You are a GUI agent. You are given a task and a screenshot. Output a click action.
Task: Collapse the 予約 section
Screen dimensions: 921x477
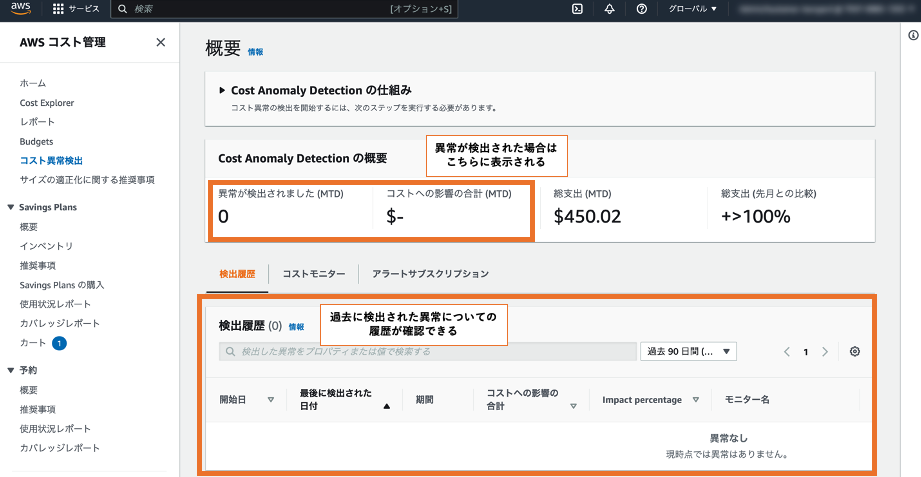[11, 371]
